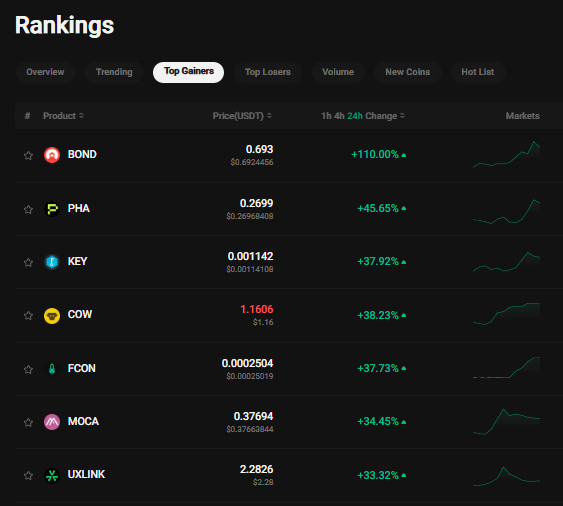
Task: Switch to the Volume tab
Action: (338, 72)
